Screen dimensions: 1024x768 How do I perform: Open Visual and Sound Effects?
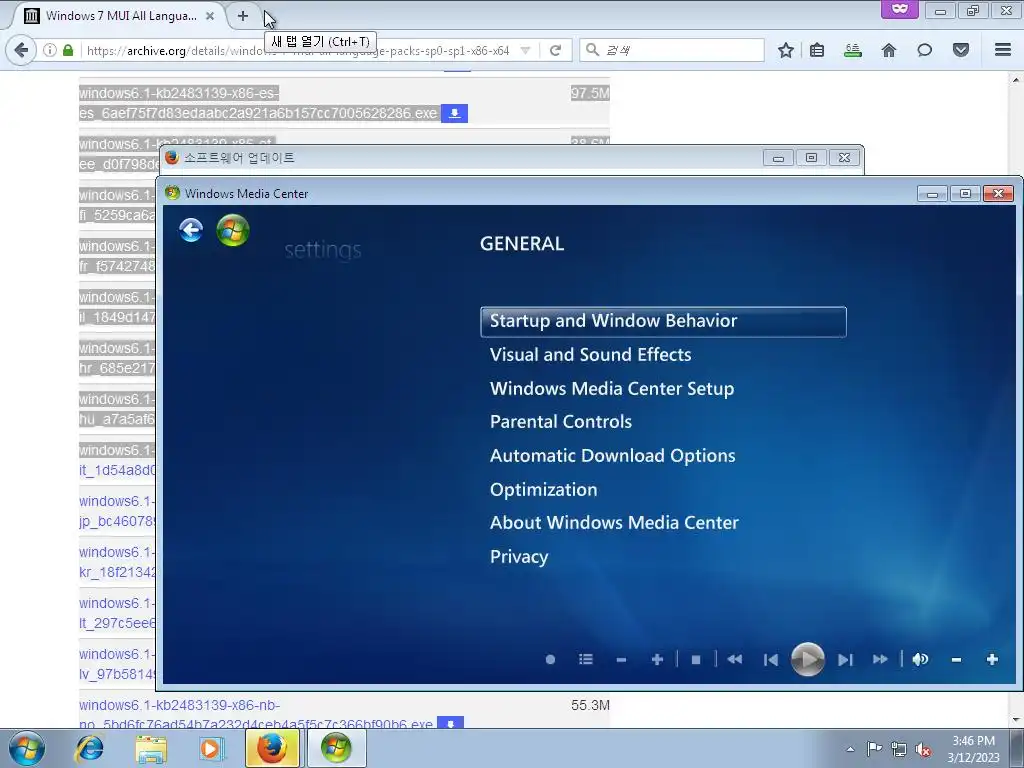coord(590,355)
